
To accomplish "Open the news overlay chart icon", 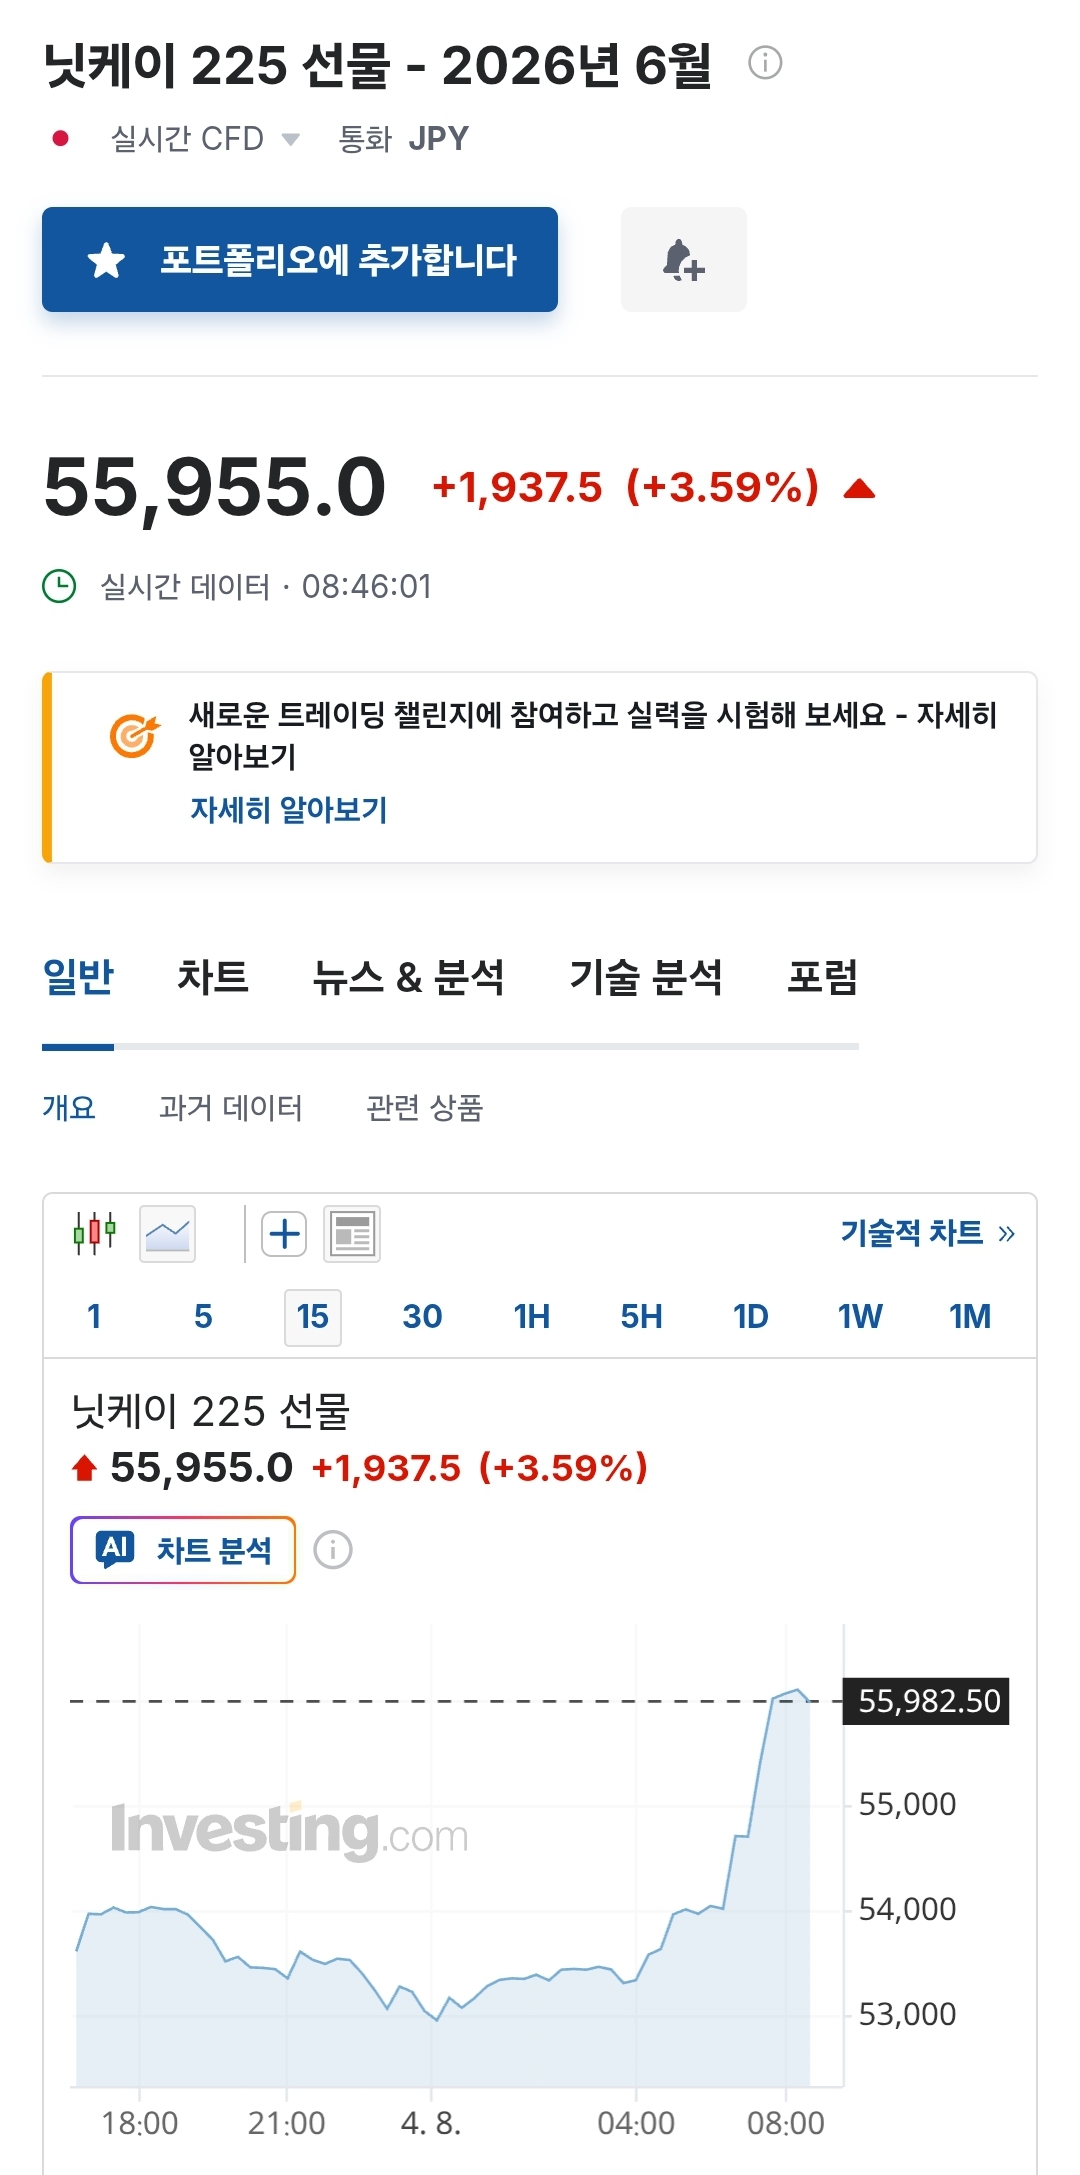I will (x=352, y=1233).
